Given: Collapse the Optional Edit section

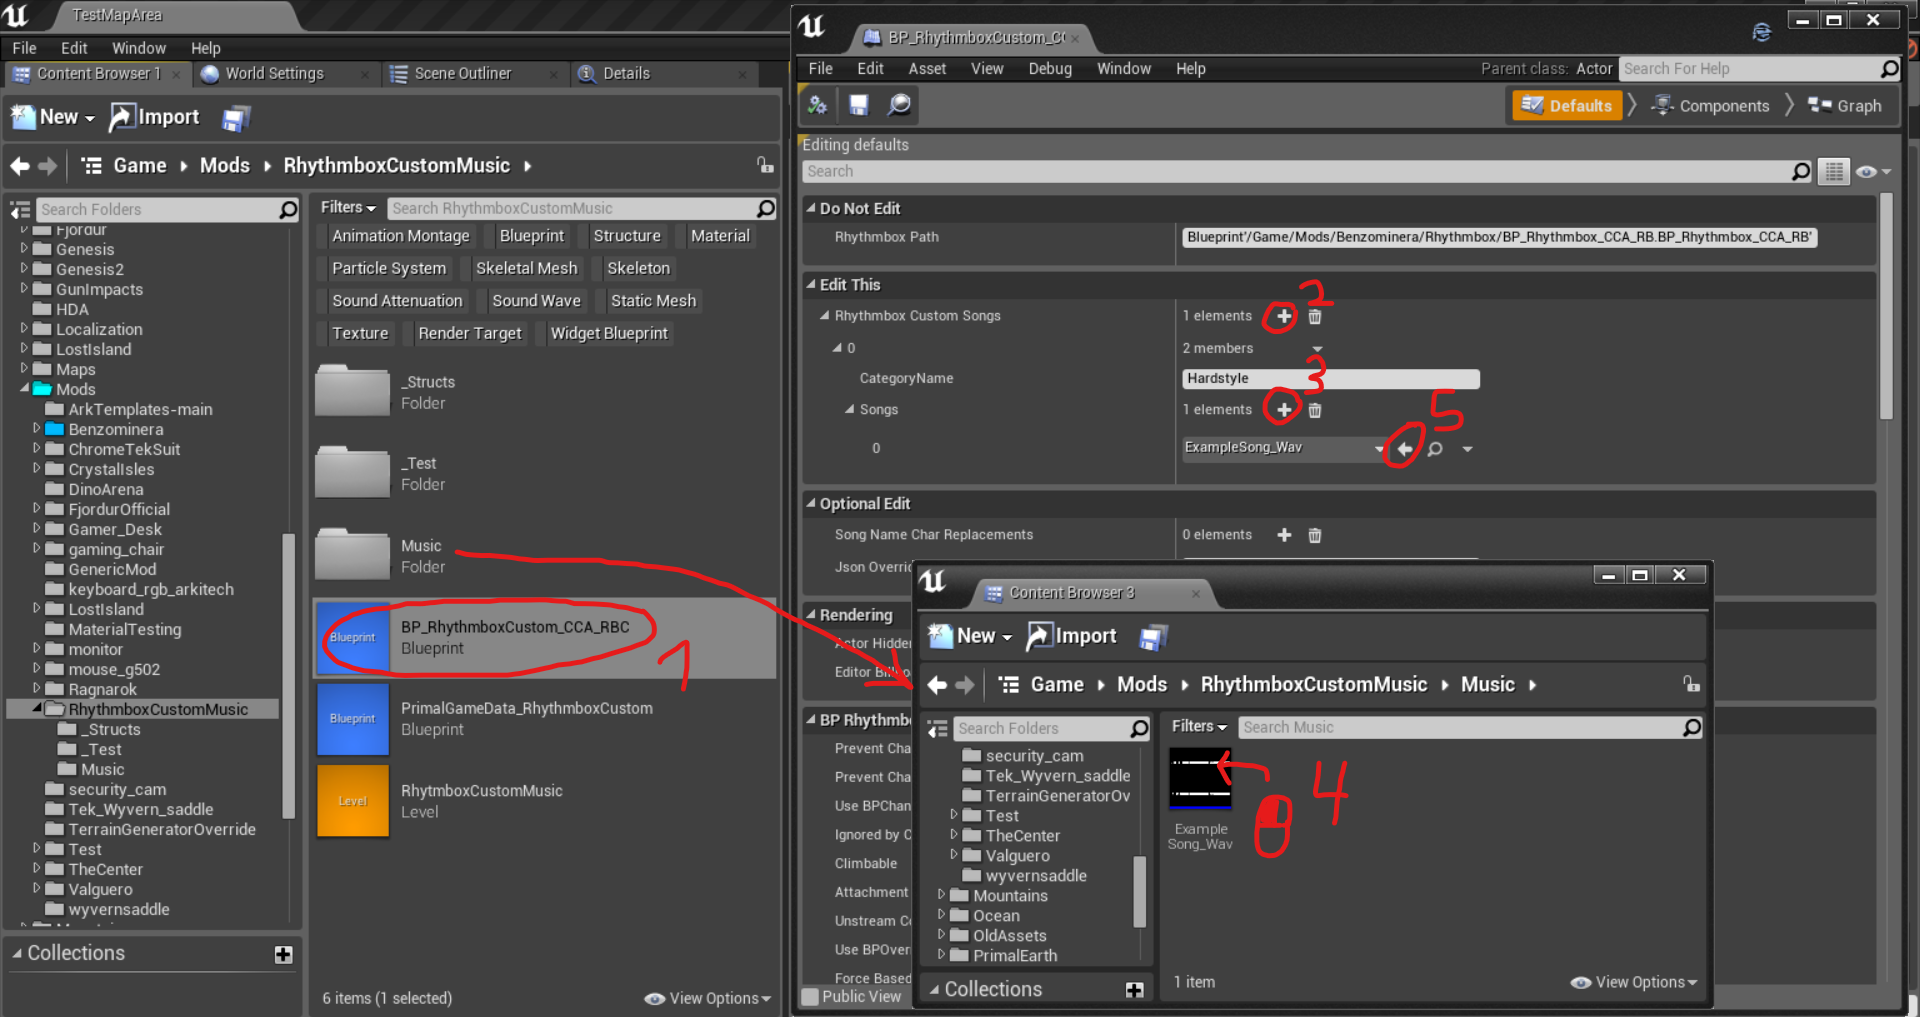Looking at the screenshot, I should [811, 504].
